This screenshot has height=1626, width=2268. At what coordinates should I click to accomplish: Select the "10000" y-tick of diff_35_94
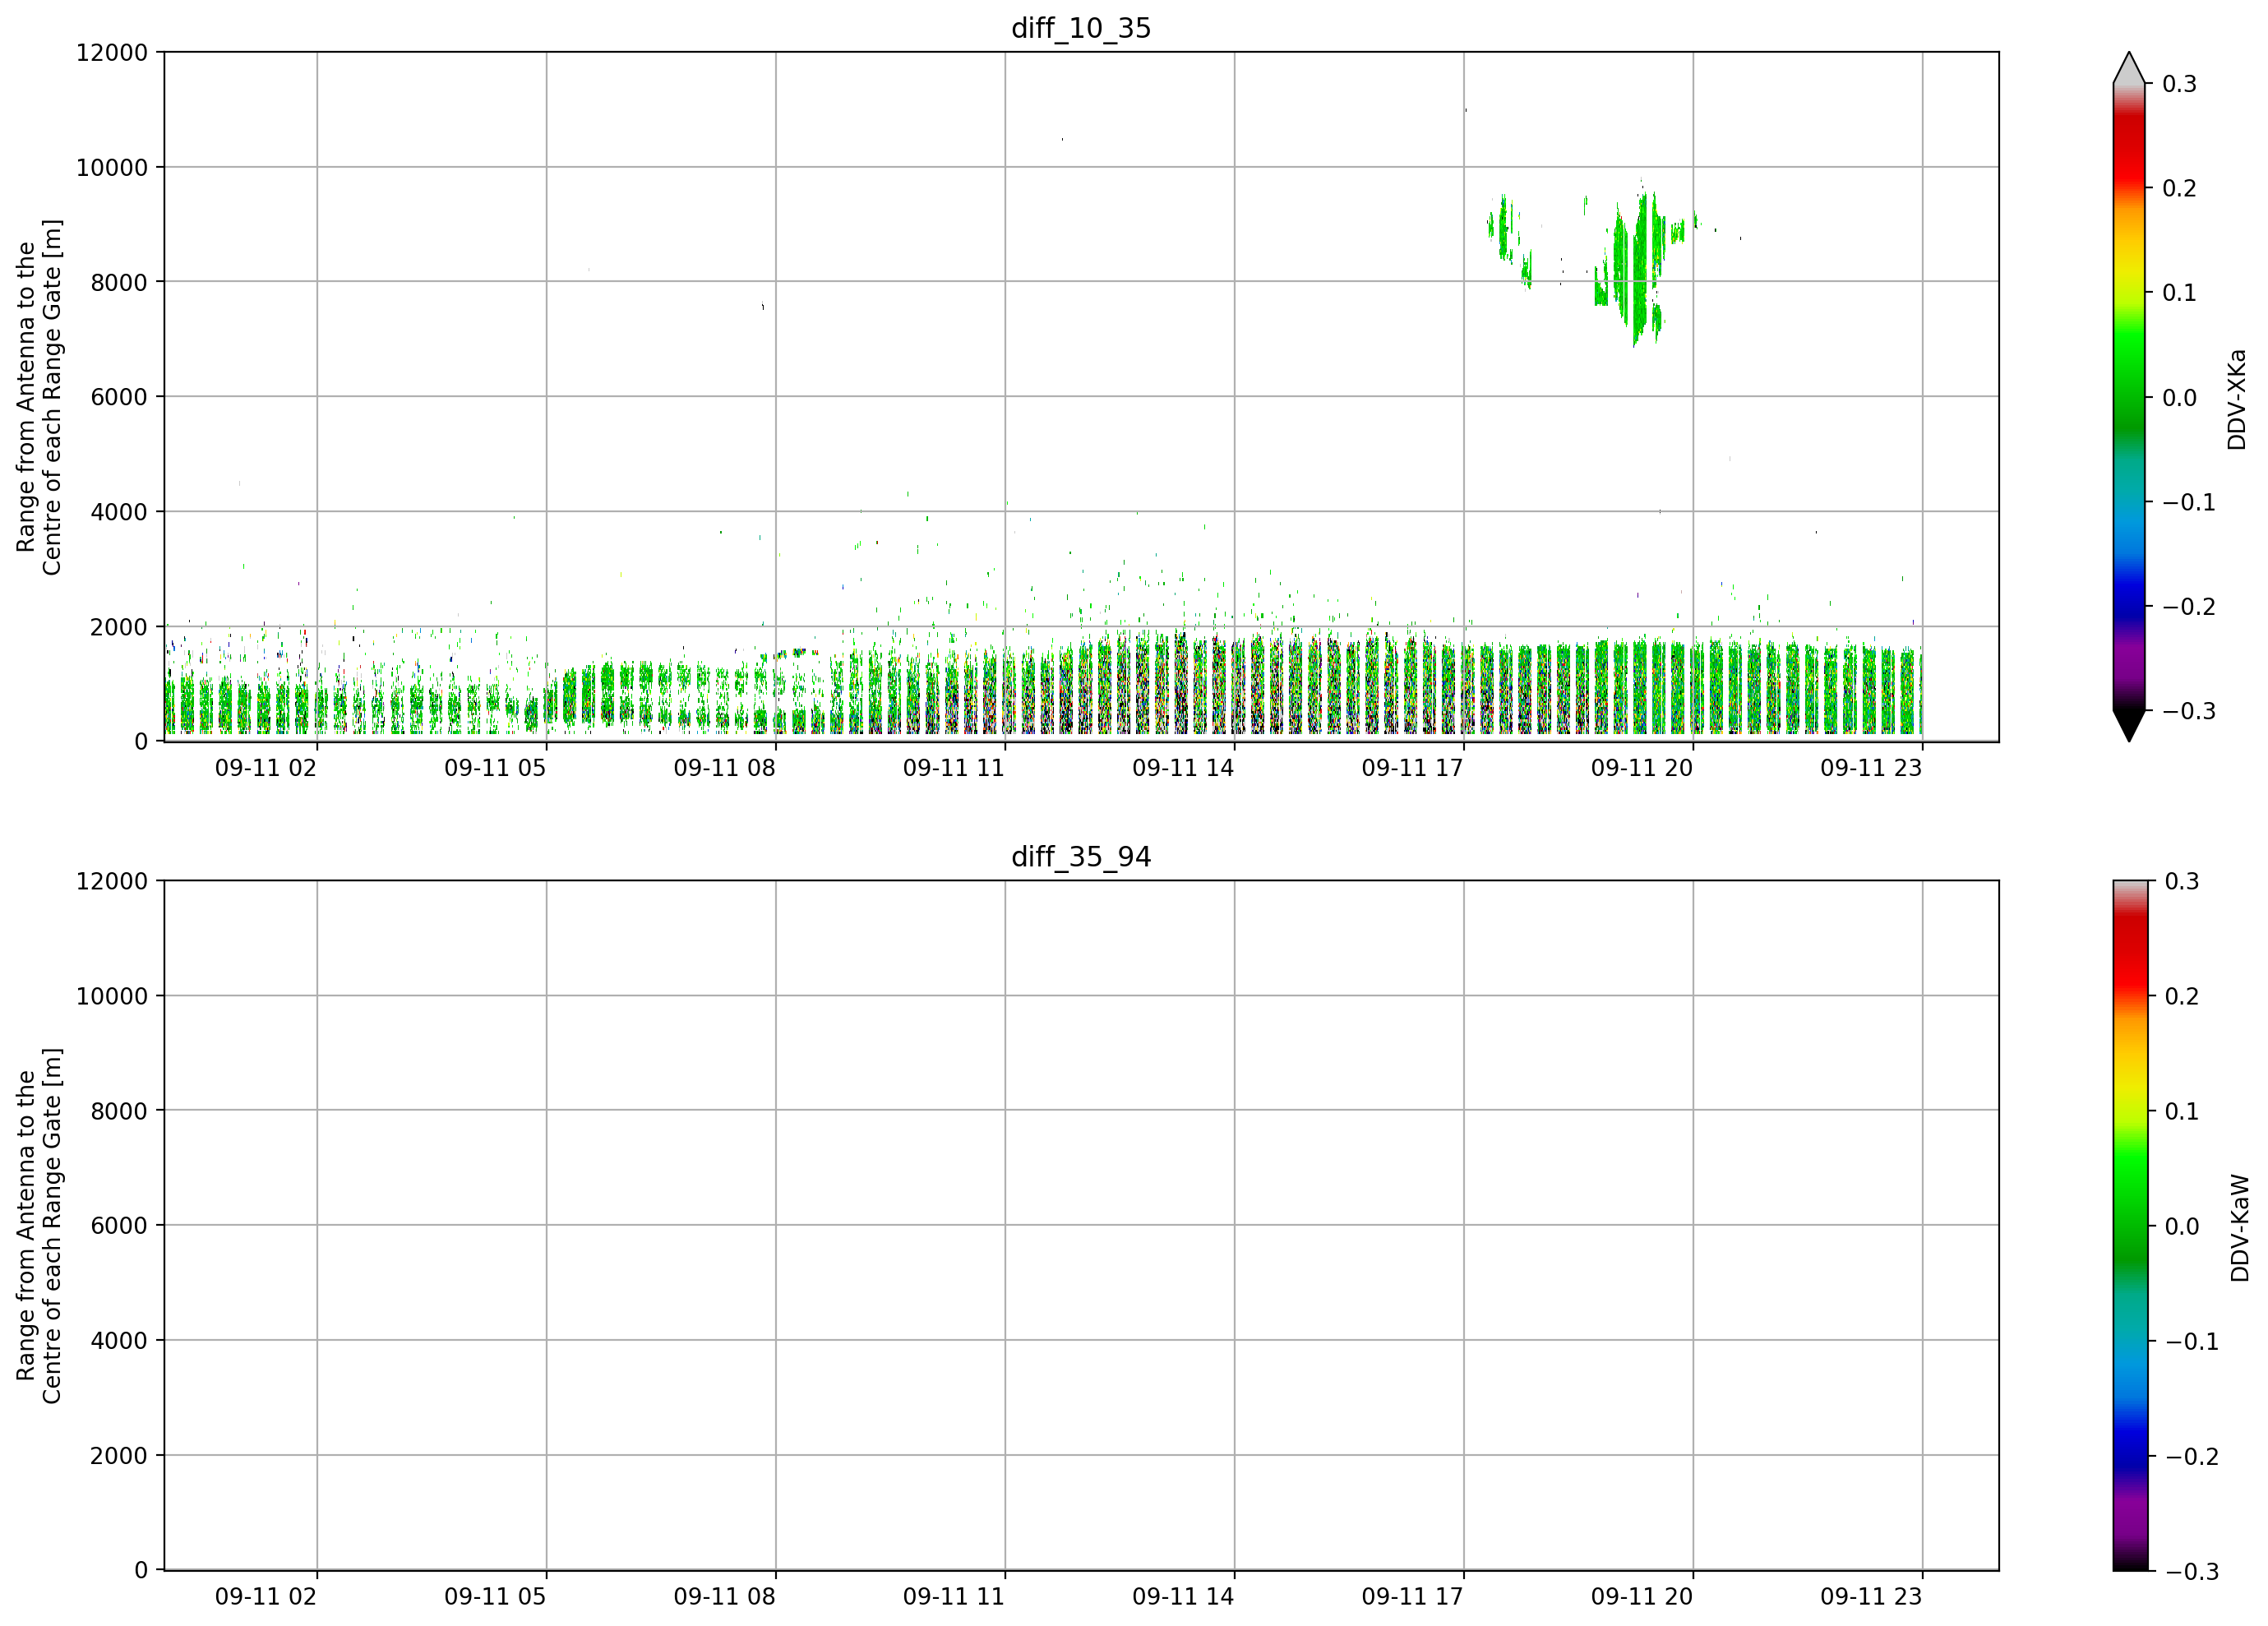click(112, 996)
